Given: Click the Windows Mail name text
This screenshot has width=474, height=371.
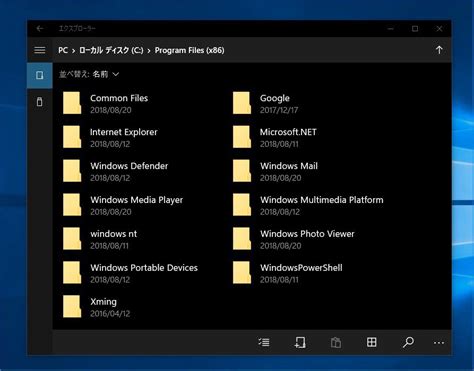Looking at the screenshot, I should pyautogui.click(x=289, y=166).
